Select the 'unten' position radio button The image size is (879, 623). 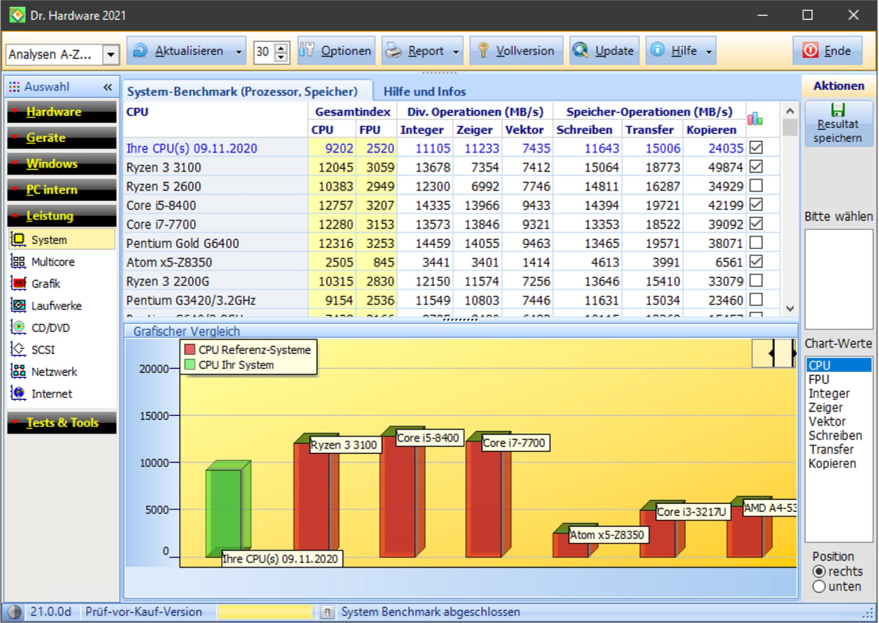tap(820, 587)
